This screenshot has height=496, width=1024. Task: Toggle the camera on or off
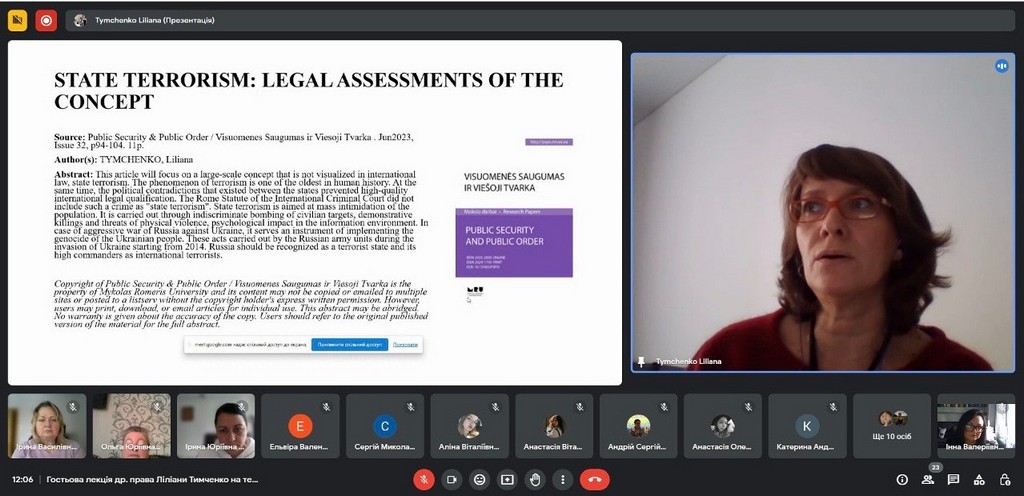tap(452, 479)
